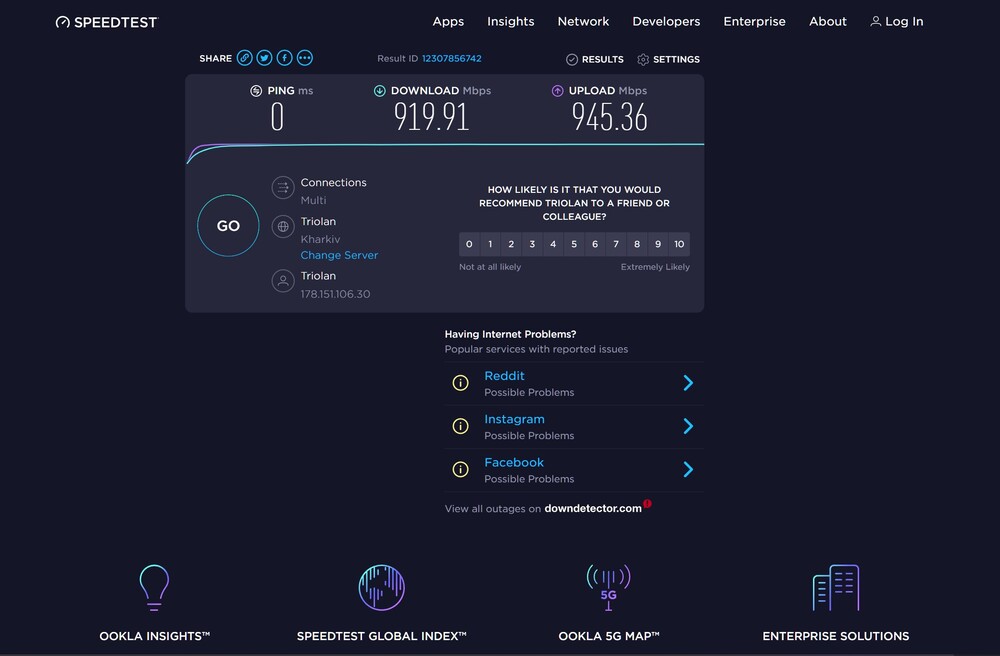Image resolution: width=1000 pixels, height=656 pixels.
Task: Click the Instagram info warning icon
Action: pos(460,426)
